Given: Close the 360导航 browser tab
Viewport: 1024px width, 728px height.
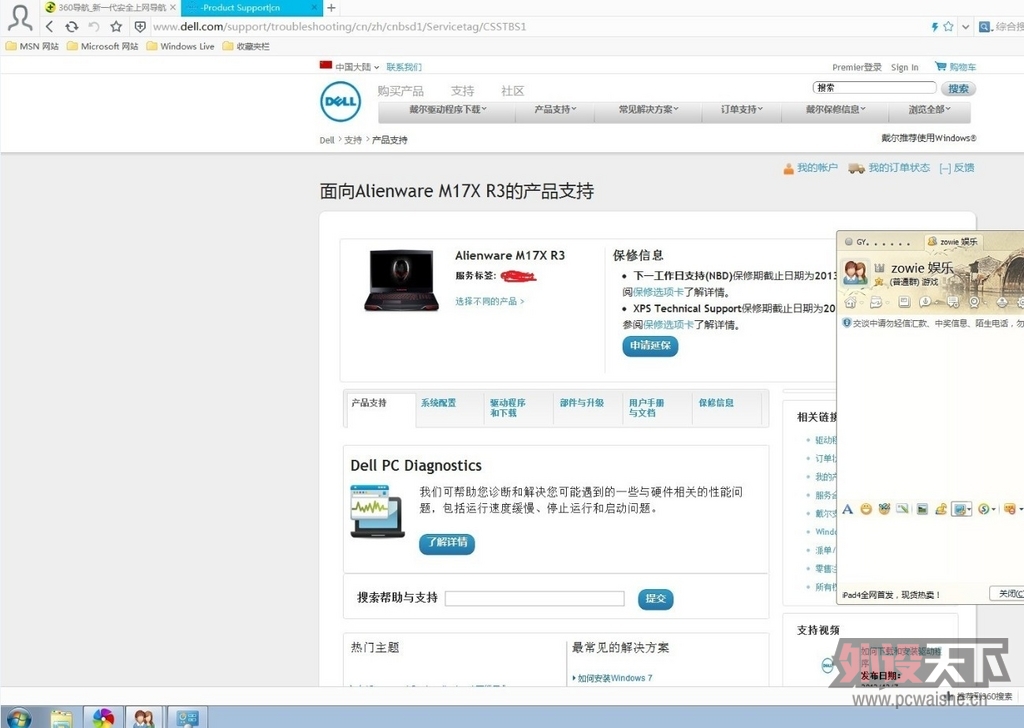Looking at the screenshot, I should pos(172,8).
